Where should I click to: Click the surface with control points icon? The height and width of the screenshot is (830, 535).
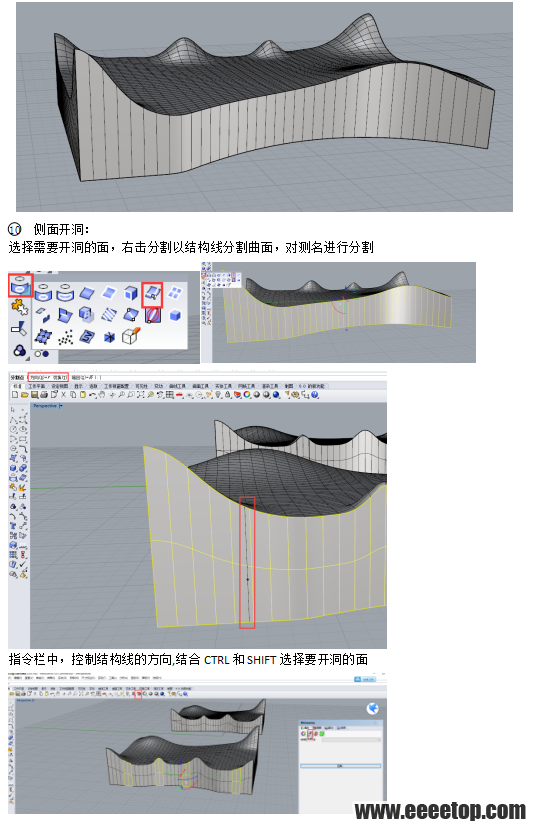point(43,337)
